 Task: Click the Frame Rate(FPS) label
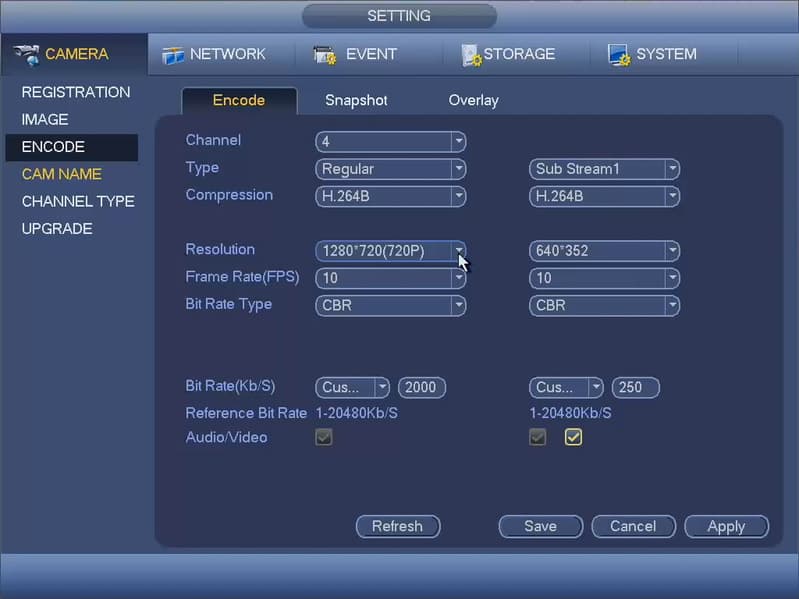pos(243,277)
